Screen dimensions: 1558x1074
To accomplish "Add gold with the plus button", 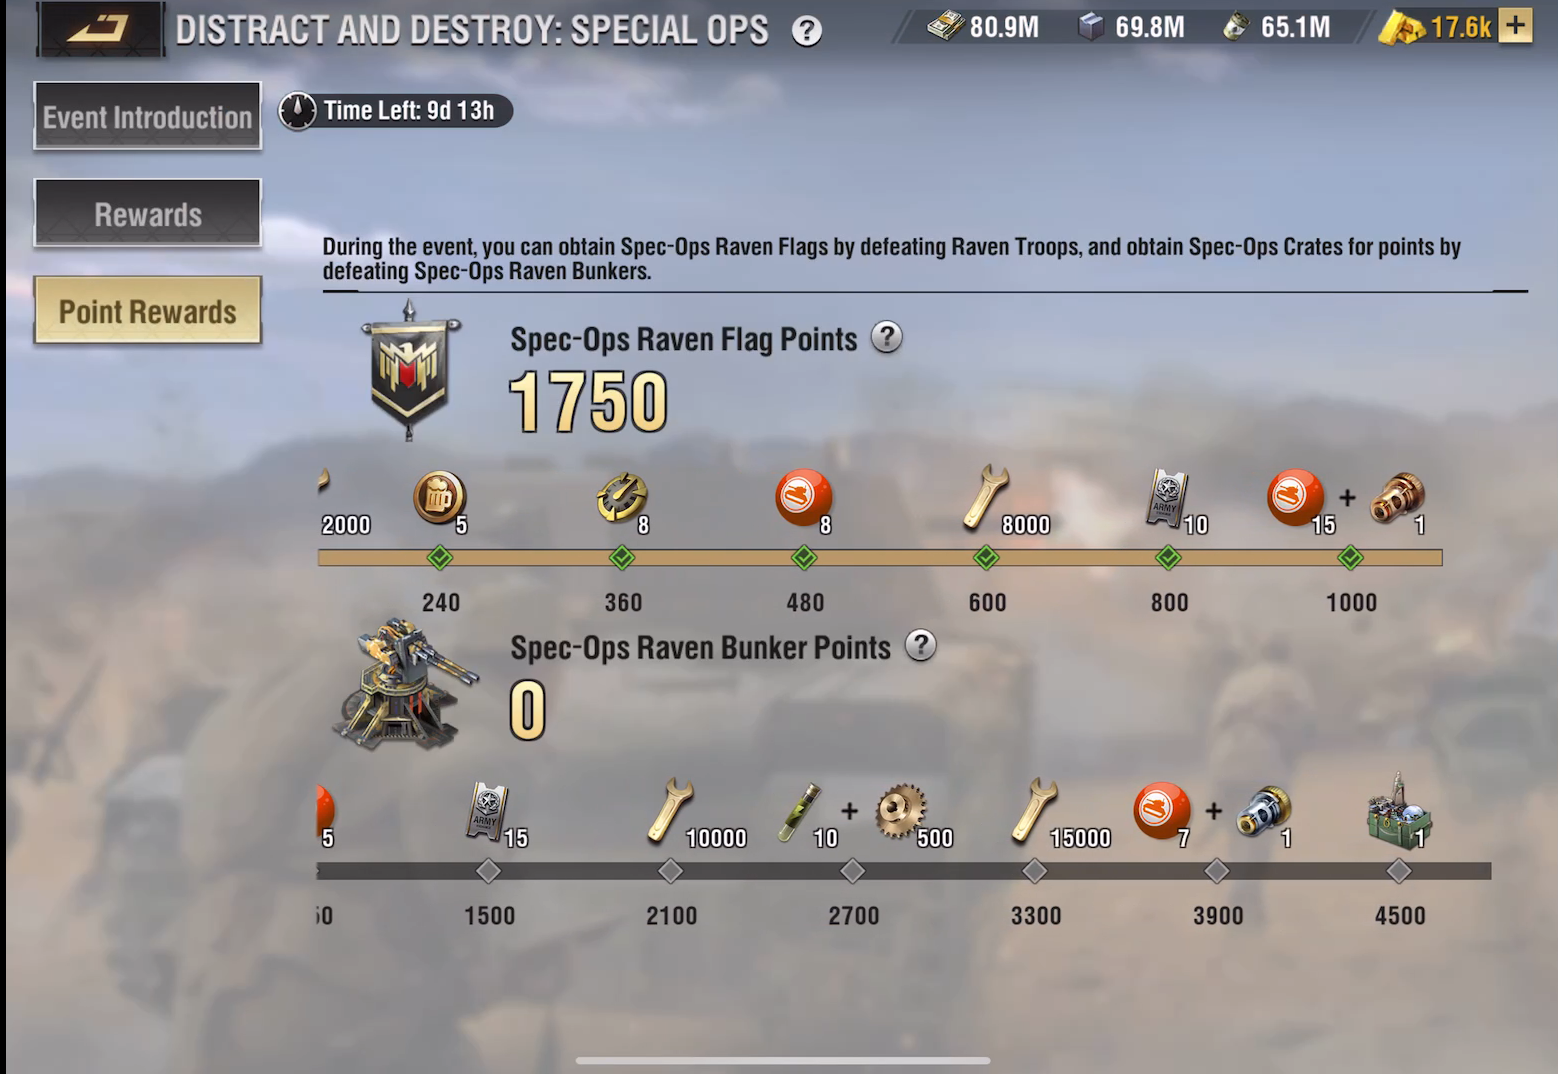I will (1515, 26).
